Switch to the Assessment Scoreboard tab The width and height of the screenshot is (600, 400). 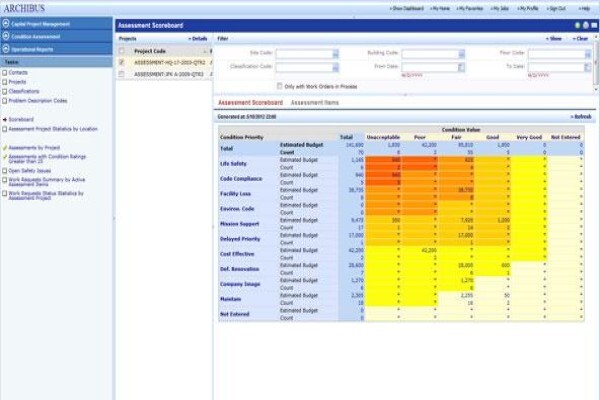pos(250,103)
